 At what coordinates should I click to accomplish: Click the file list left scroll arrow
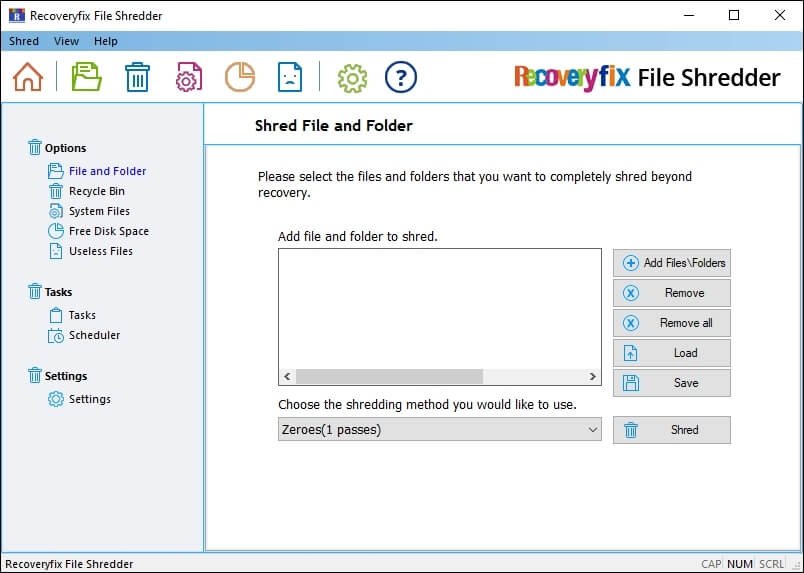(287, 377)
